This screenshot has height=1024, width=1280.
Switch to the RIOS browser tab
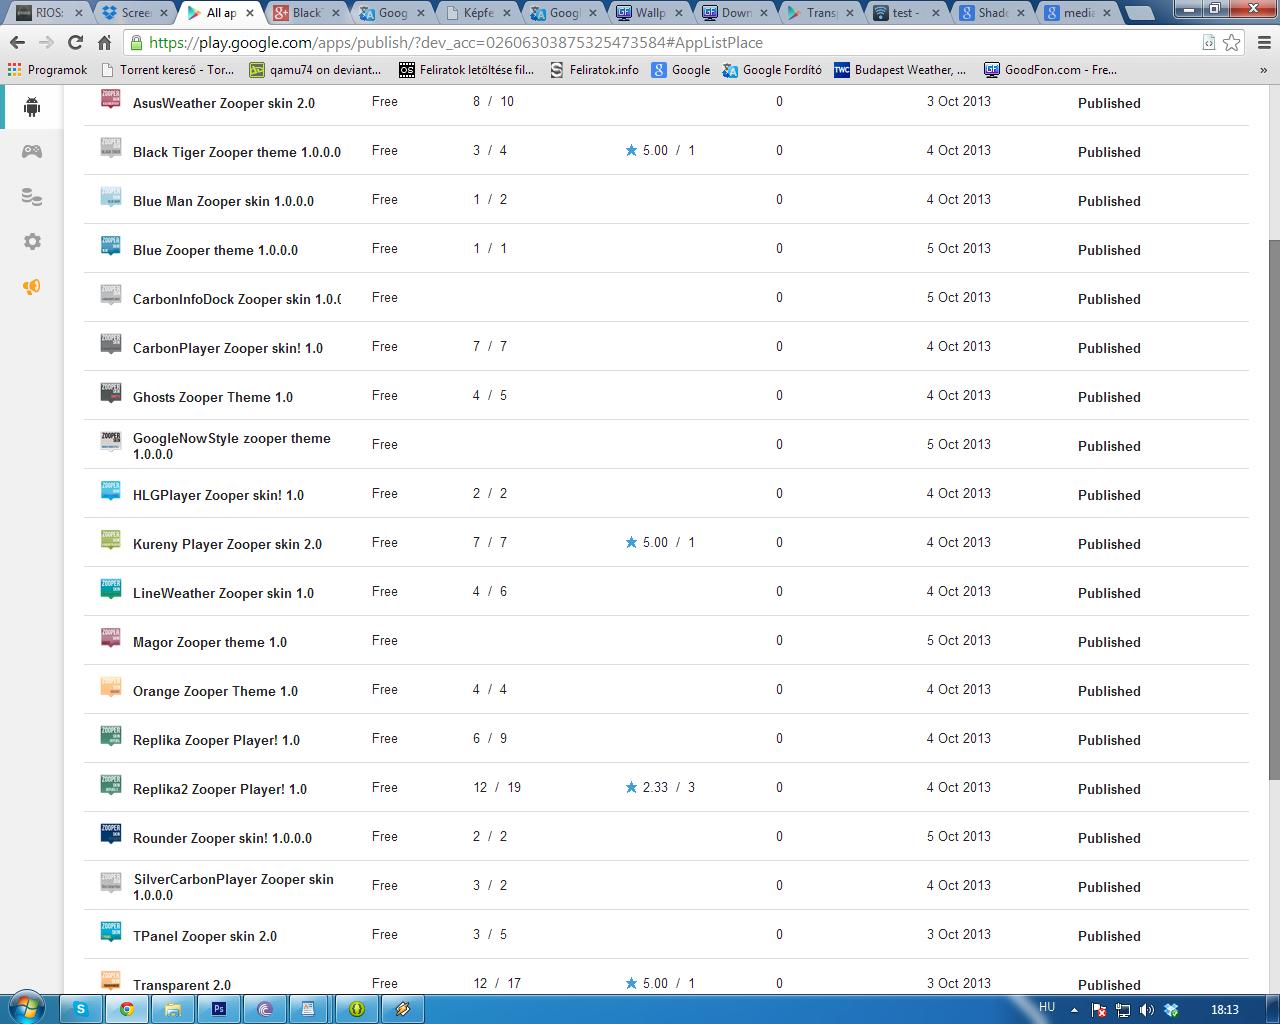click(x=47, y=13)
